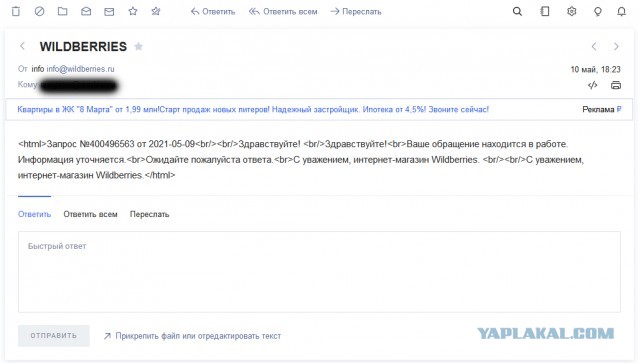Screen dimensions: 640x363
Task: Reply all via top toolbar Ответить всем
Action: [283, 12]
